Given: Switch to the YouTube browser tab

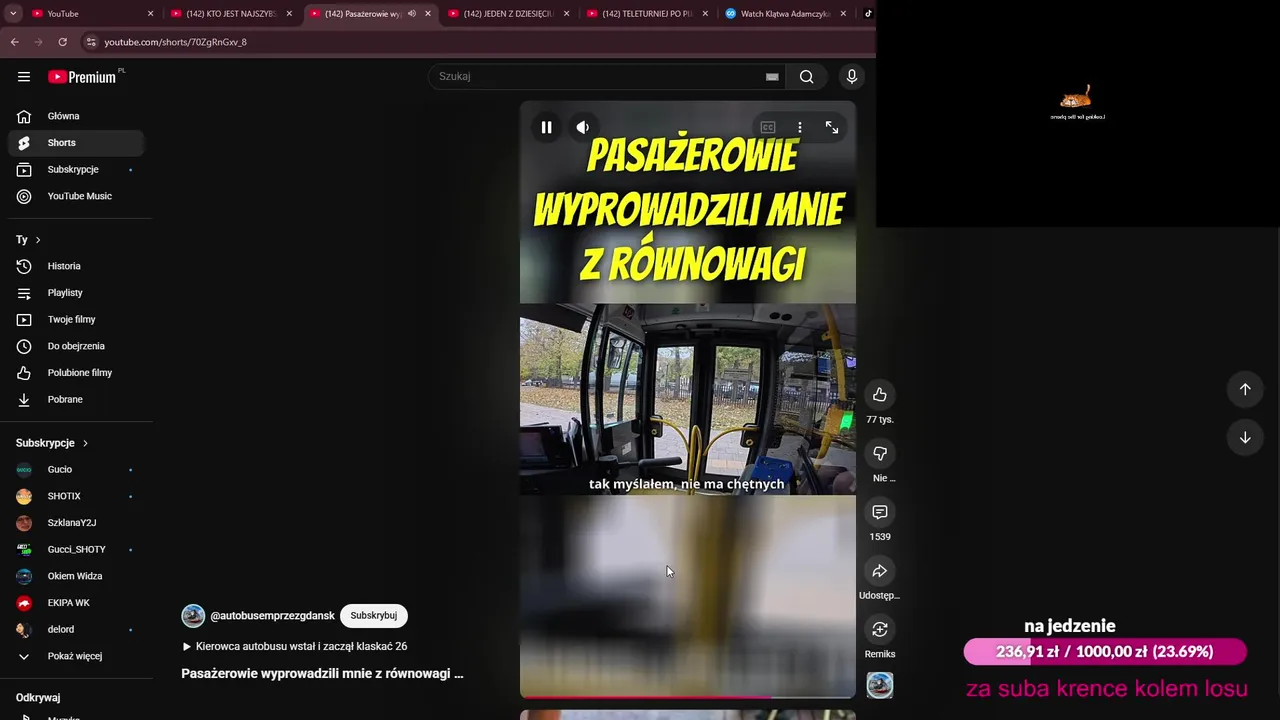Looking at the screenshot, I should [92, 14].
